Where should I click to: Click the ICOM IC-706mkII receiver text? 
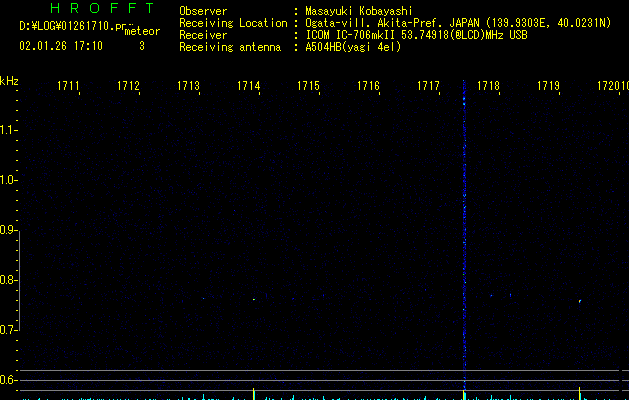pyautogui.click(x=416, y=35)
